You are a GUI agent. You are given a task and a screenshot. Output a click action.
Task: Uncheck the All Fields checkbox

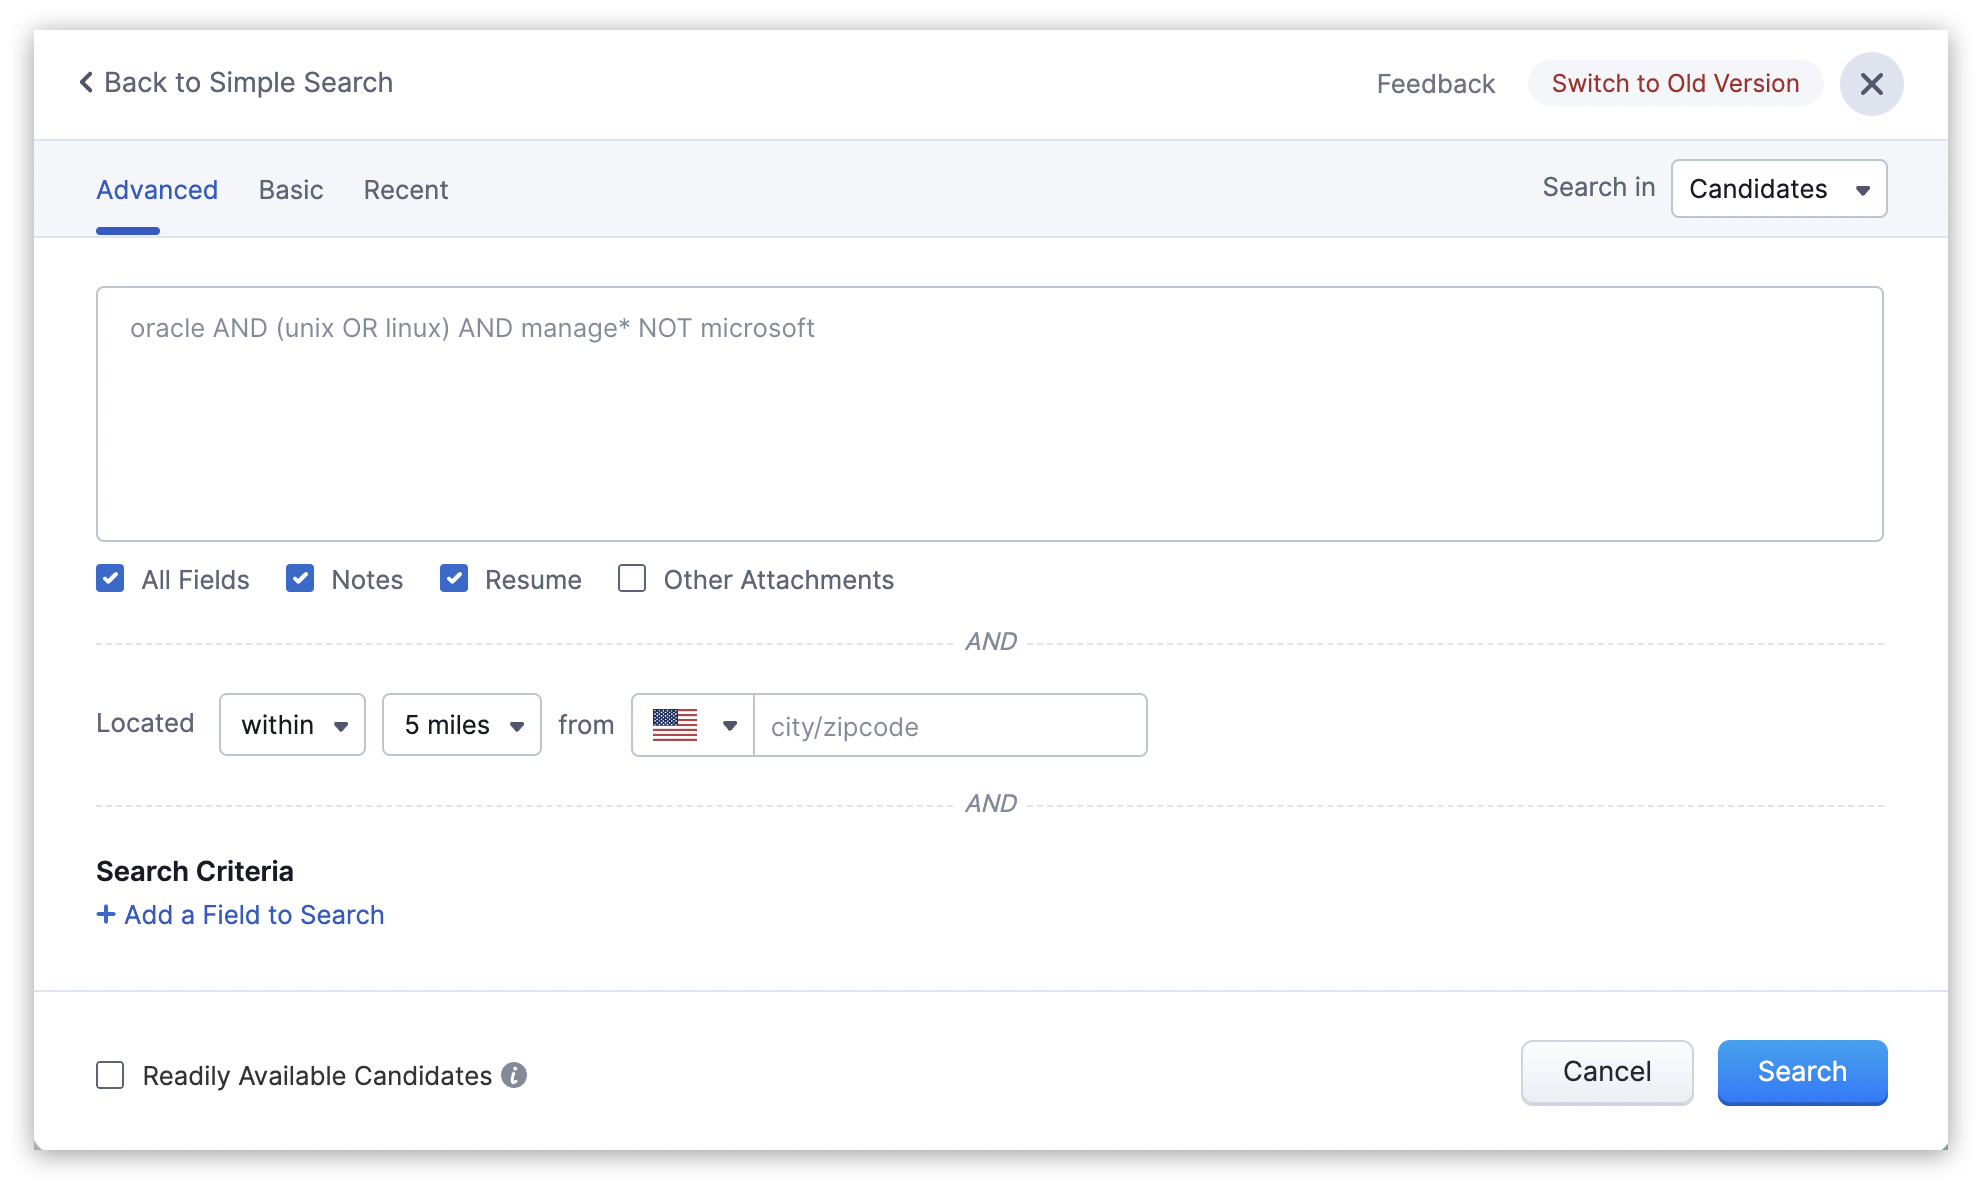pyautogui.click(x=110, y=579)
